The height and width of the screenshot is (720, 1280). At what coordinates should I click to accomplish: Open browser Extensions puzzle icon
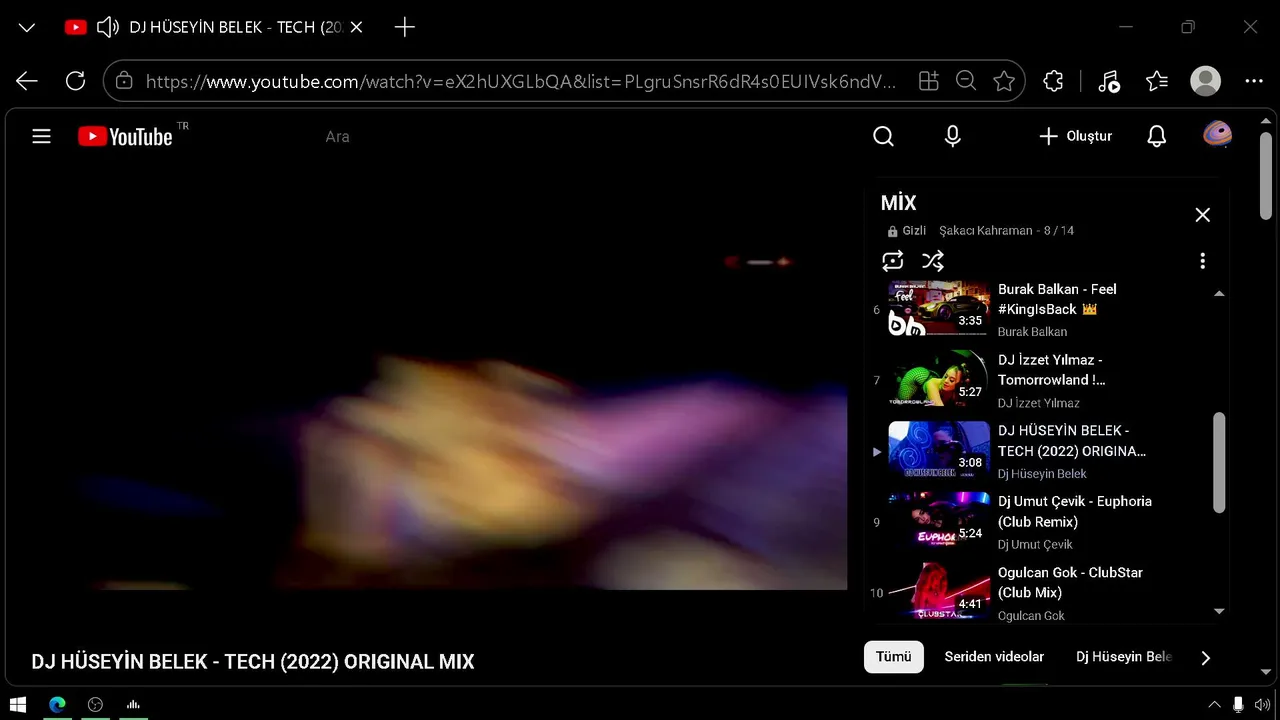pos(1053,81)
